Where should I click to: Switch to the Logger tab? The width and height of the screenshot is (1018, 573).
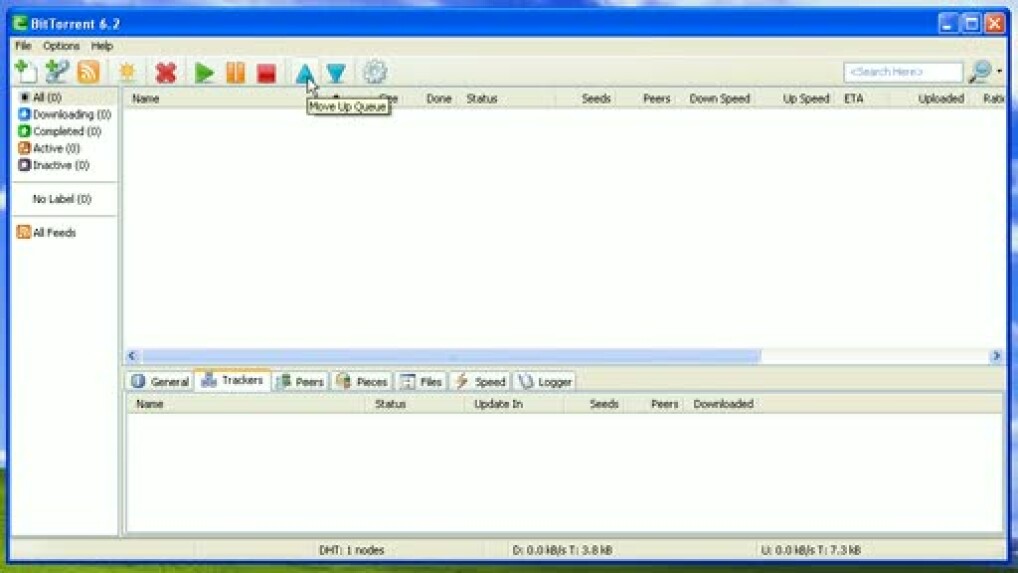click(545, 382)
